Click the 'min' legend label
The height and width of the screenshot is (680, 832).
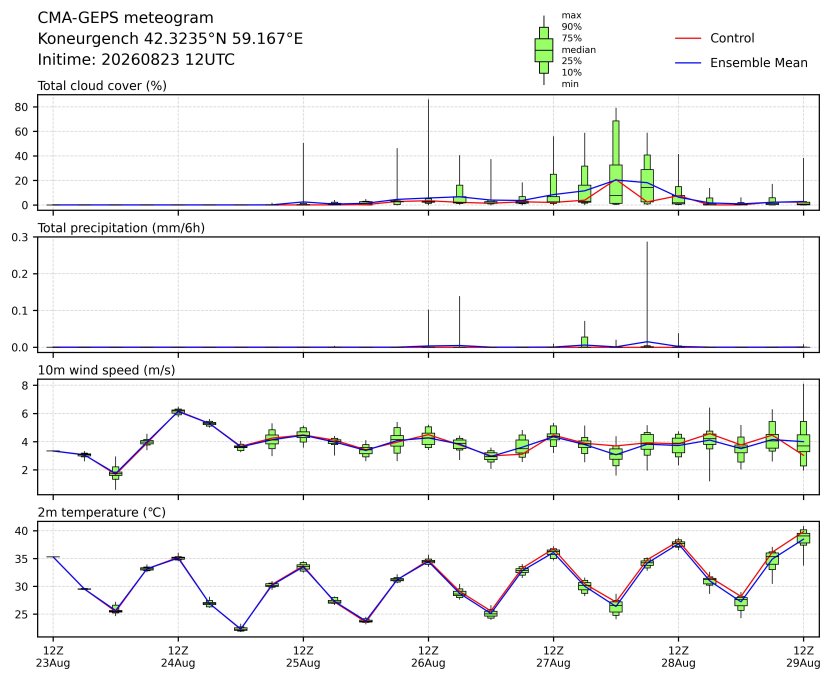[570, 84]
